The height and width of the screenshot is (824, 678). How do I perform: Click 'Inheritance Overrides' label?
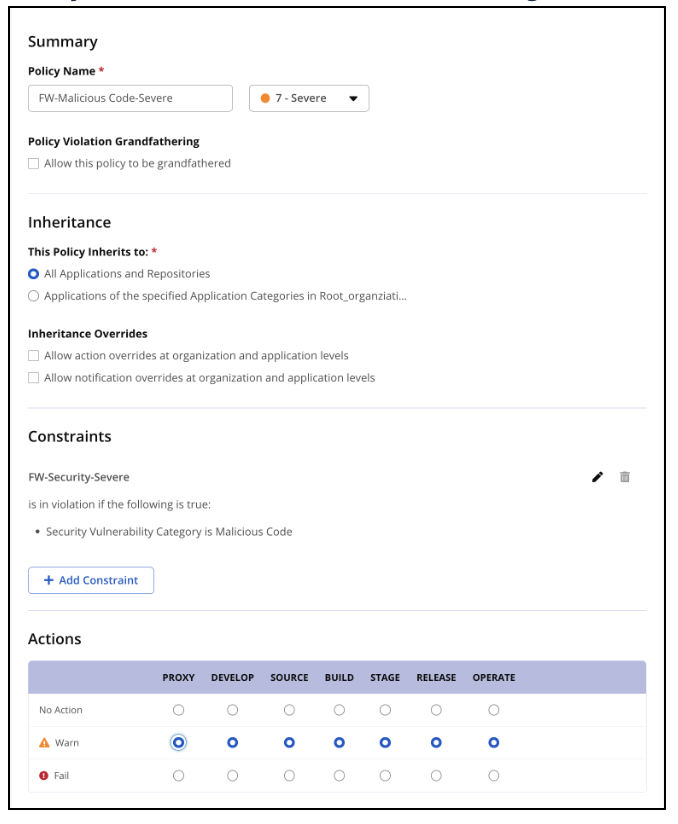coord(88,334)
